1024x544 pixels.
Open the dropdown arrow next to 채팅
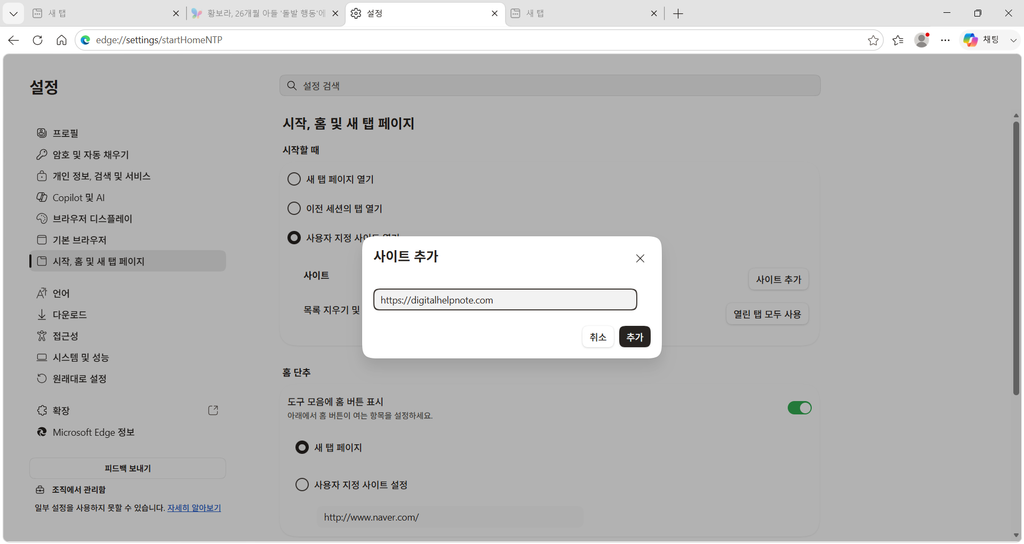(x=1013, y=40)
